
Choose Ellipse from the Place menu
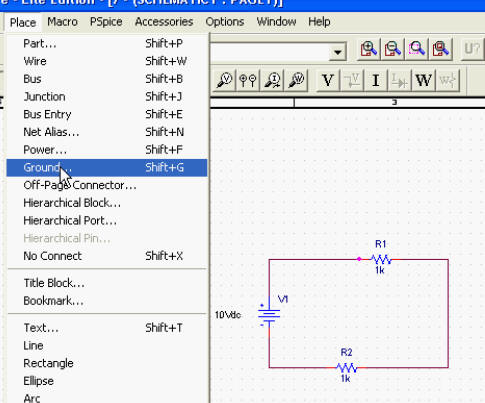pyautogui.click(x=107, y=381)
